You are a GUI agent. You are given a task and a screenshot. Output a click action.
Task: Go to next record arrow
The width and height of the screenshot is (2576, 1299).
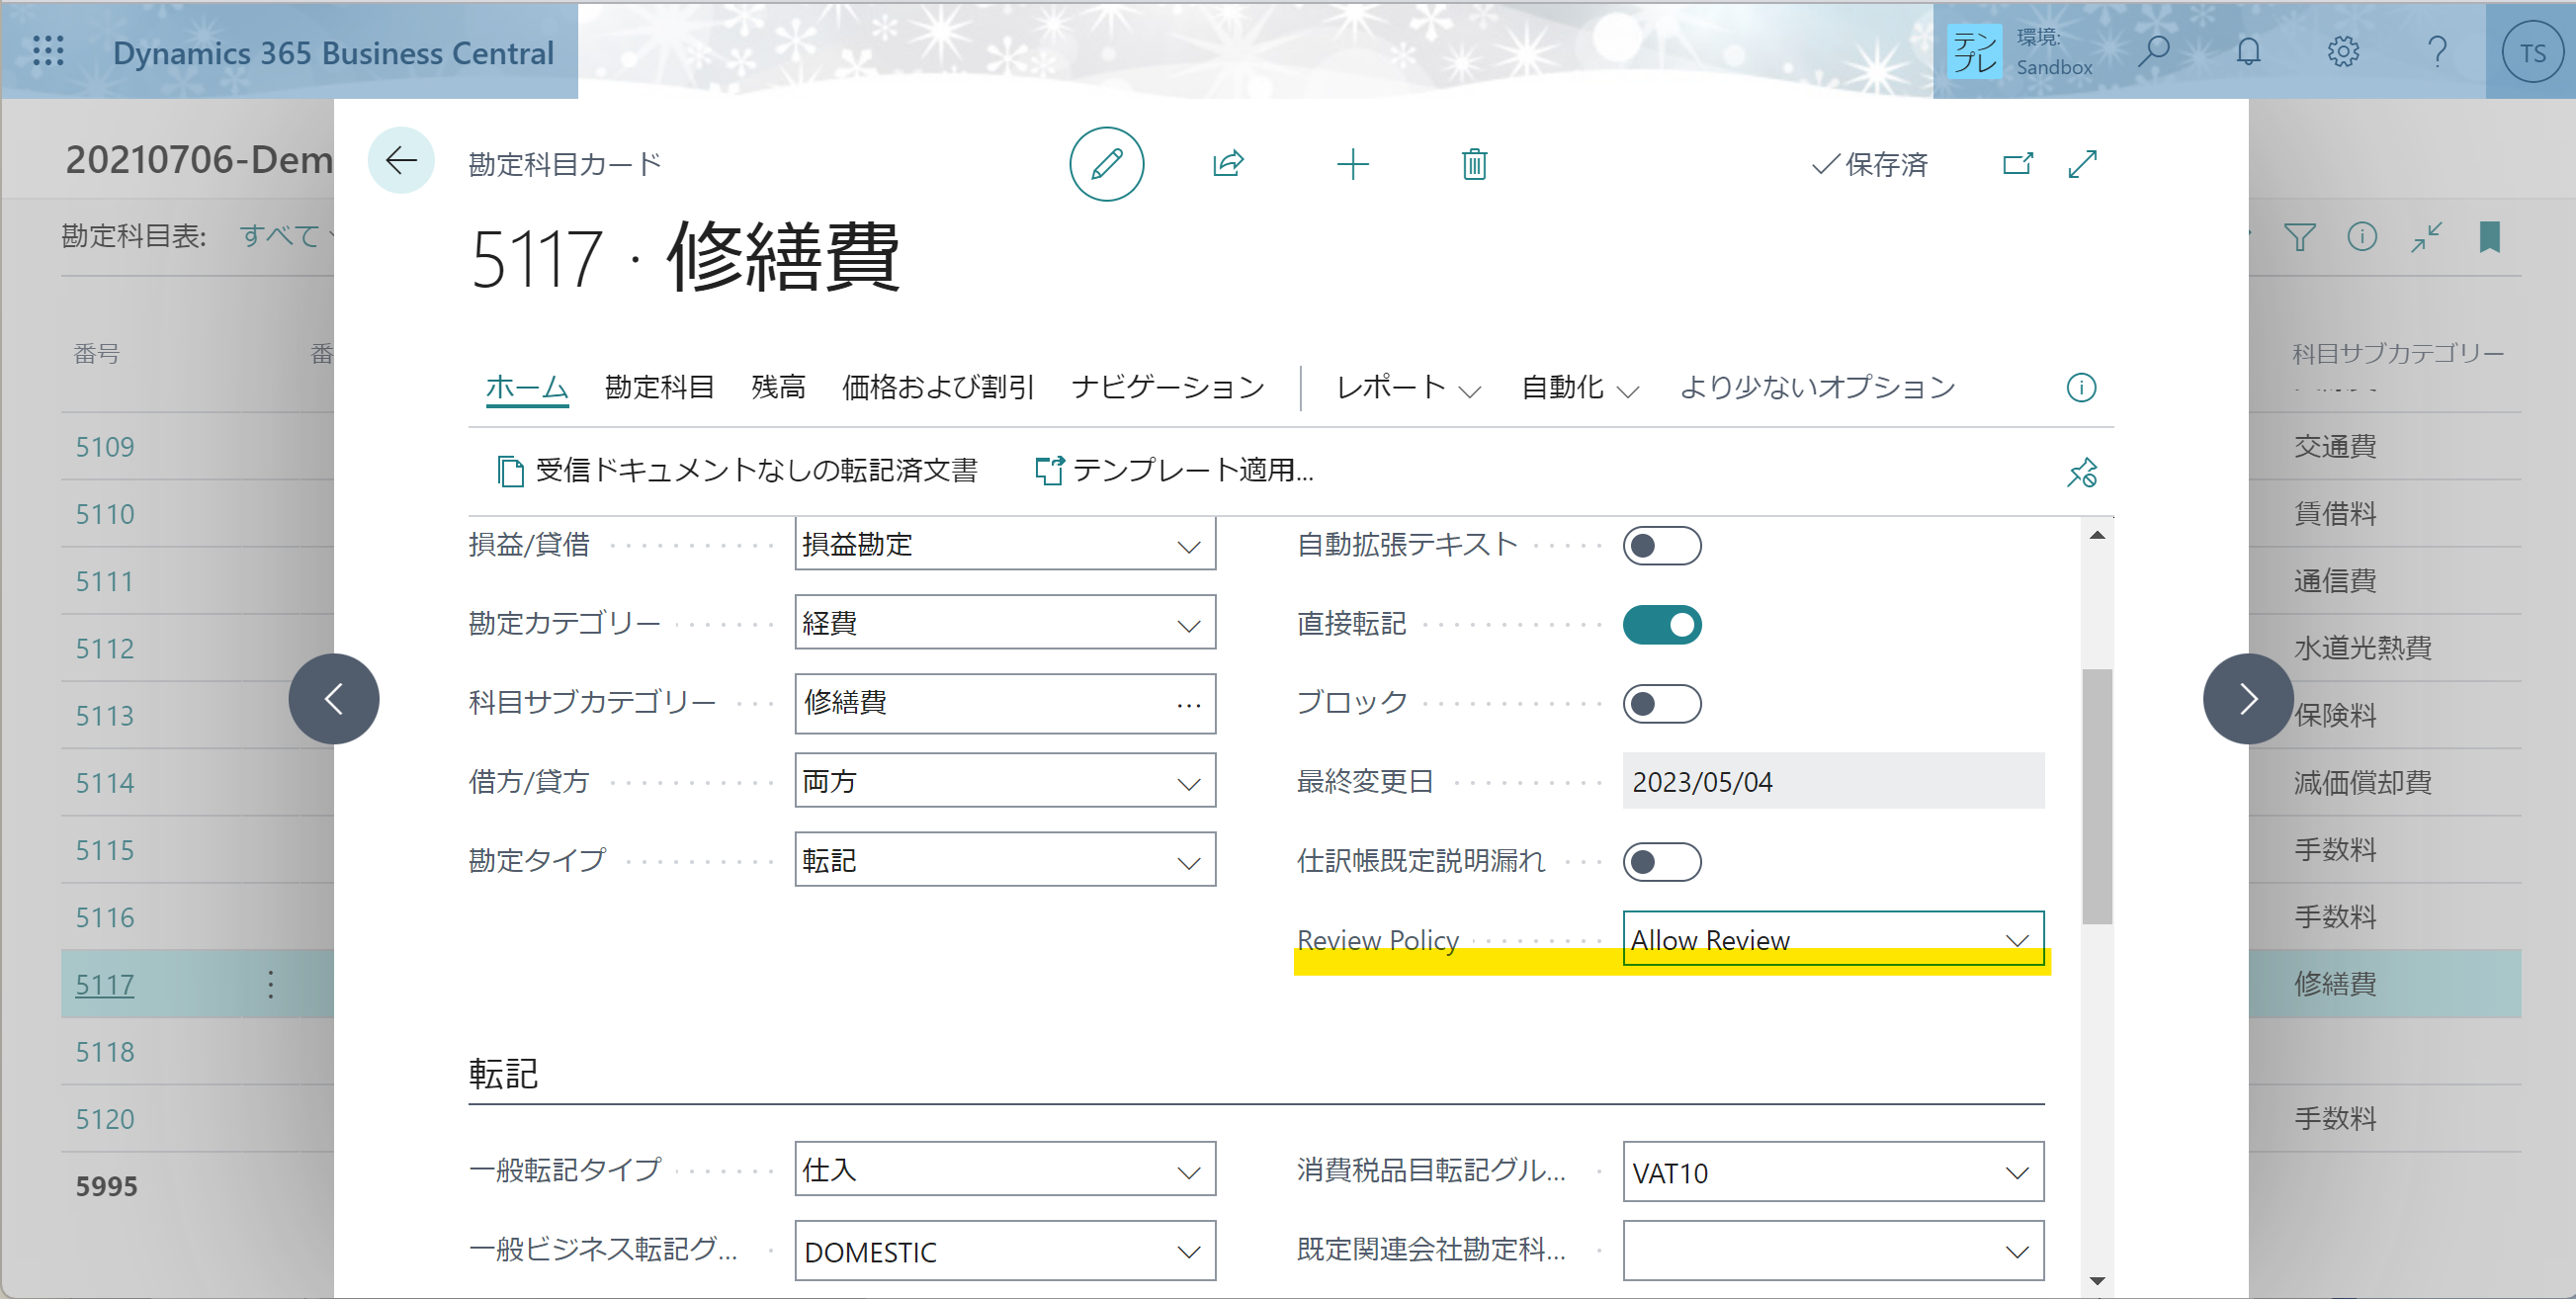[x=2247, y=699]
